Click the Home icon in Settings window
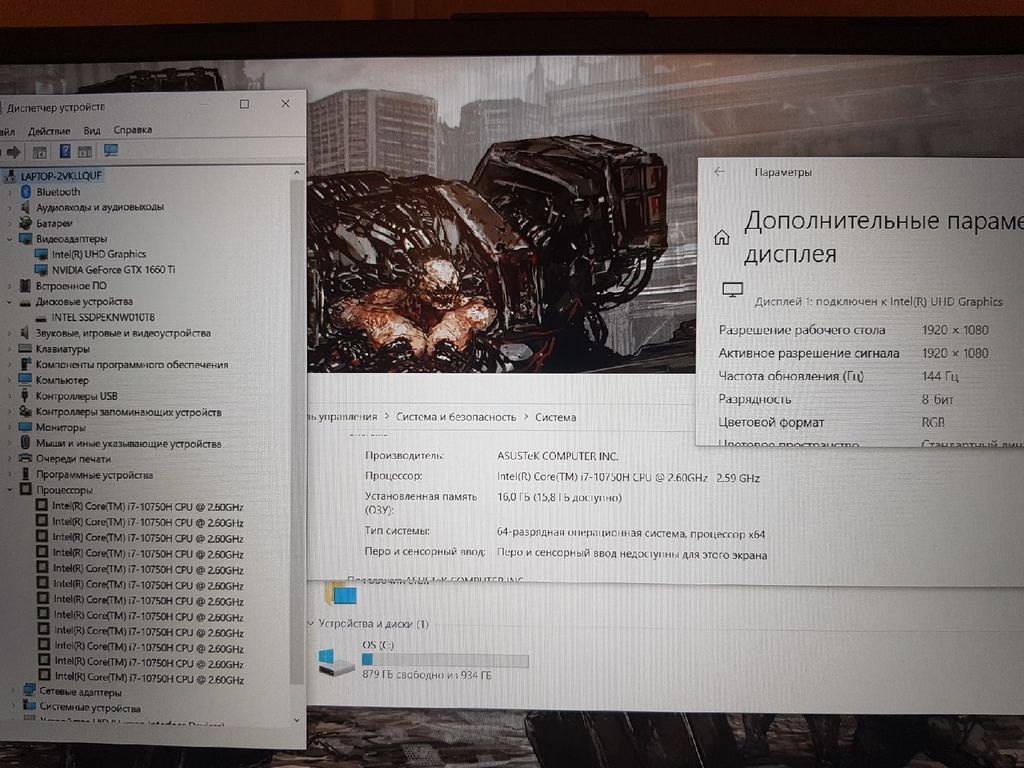Viewport: 1024px width, 768px height. [x=721, y=238]
